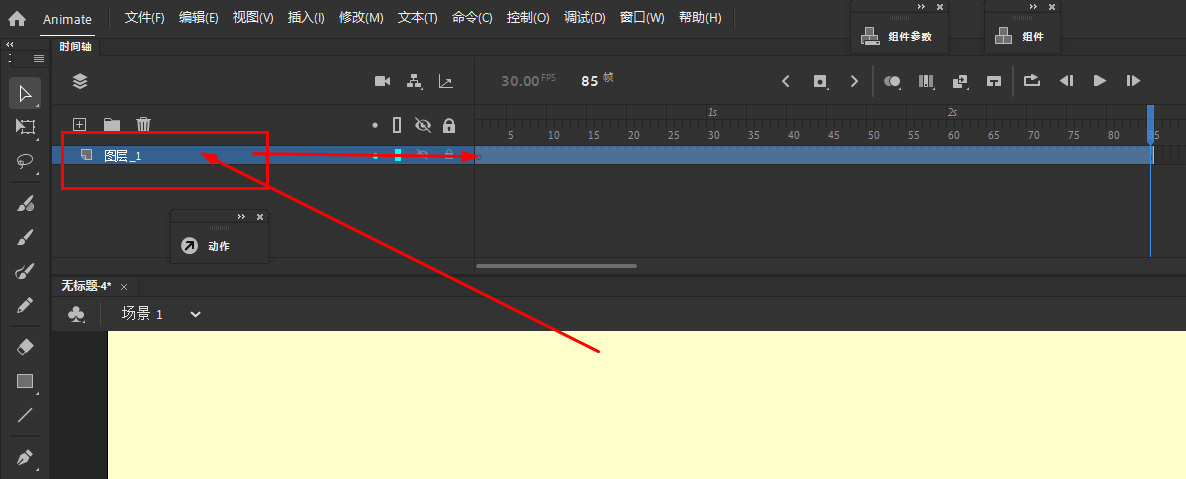Click the Home icon
Screen dimensions: 1186x479
click(x=17, y=18)
